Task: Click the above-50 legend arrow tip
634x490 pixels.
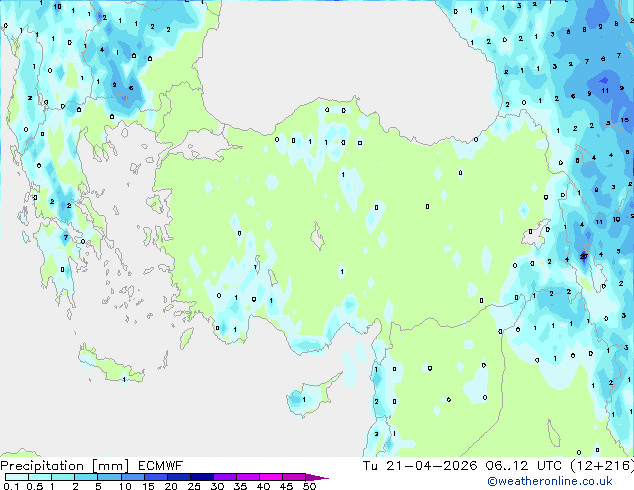Action: (x=317, y=477)
